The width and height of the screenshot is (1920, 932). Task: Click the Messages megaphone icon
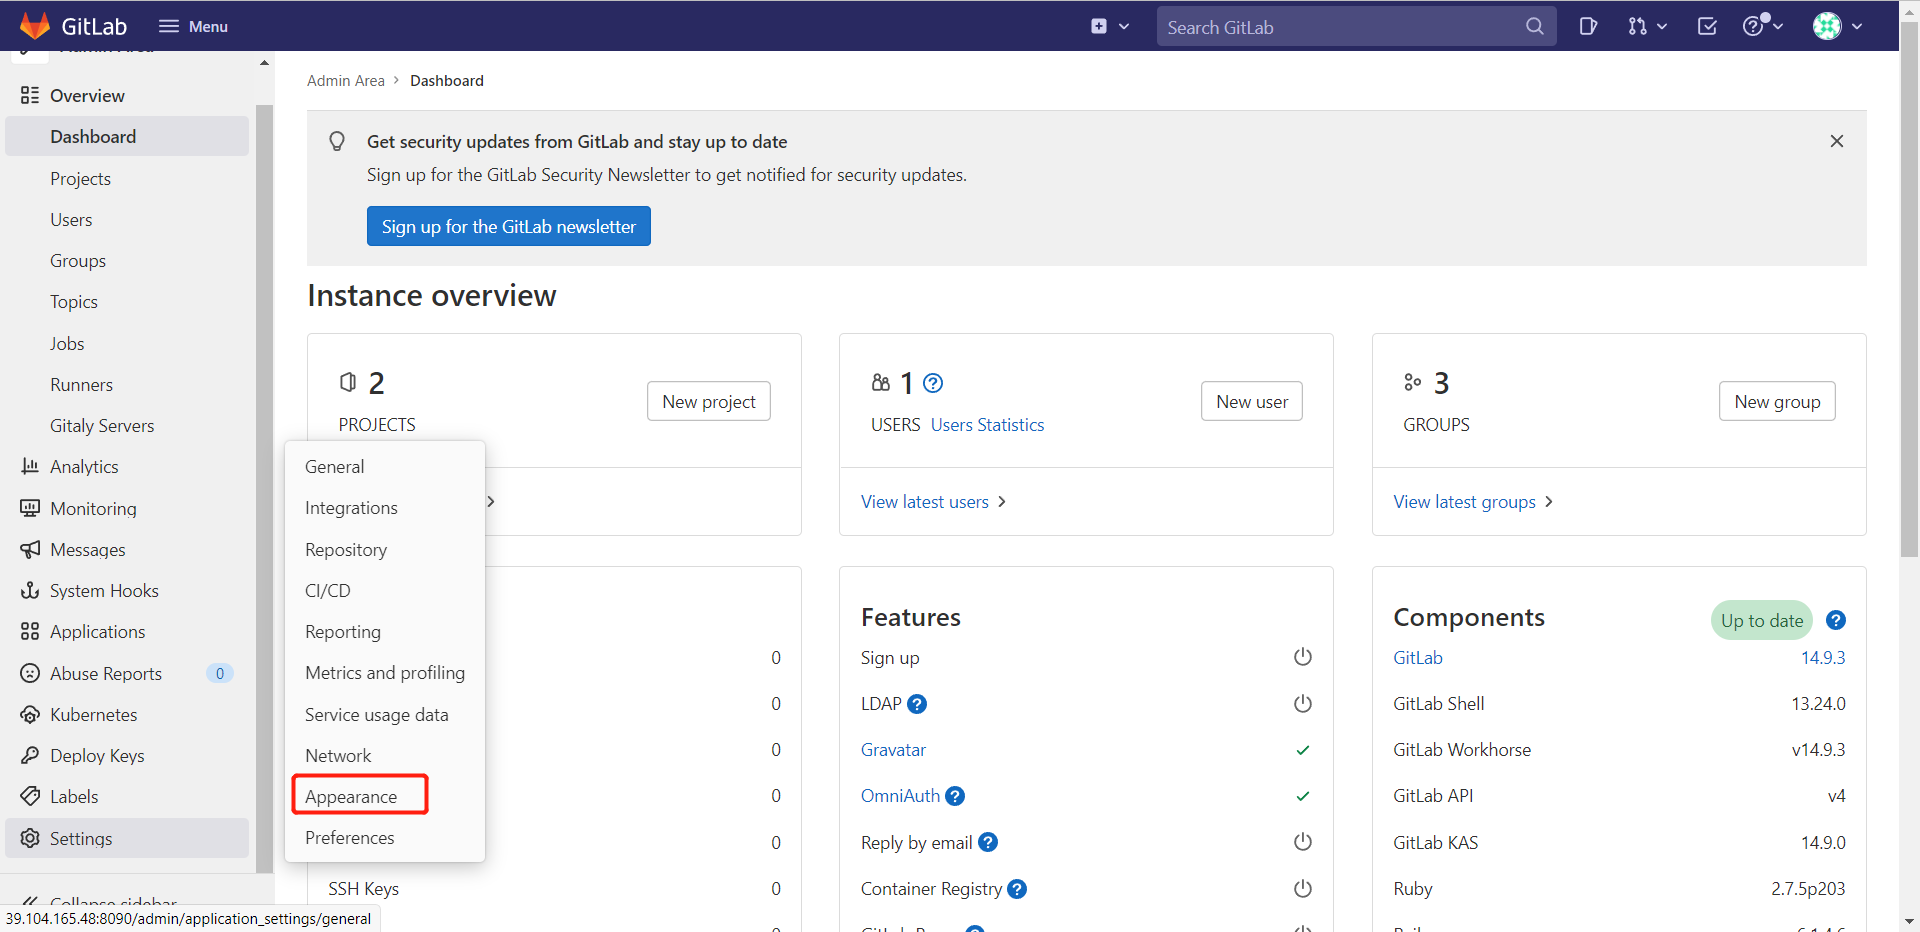30,549
